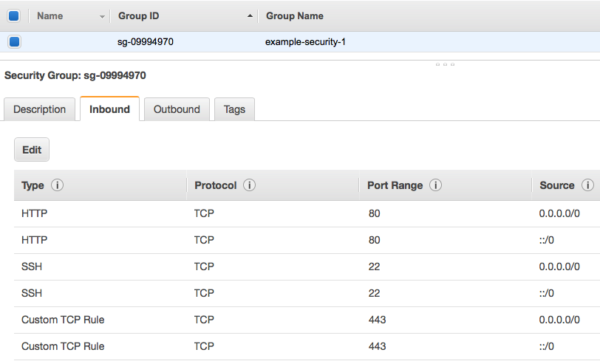Select HTTP rule with source 0.0.0.0/0

[x=307, y=214]
